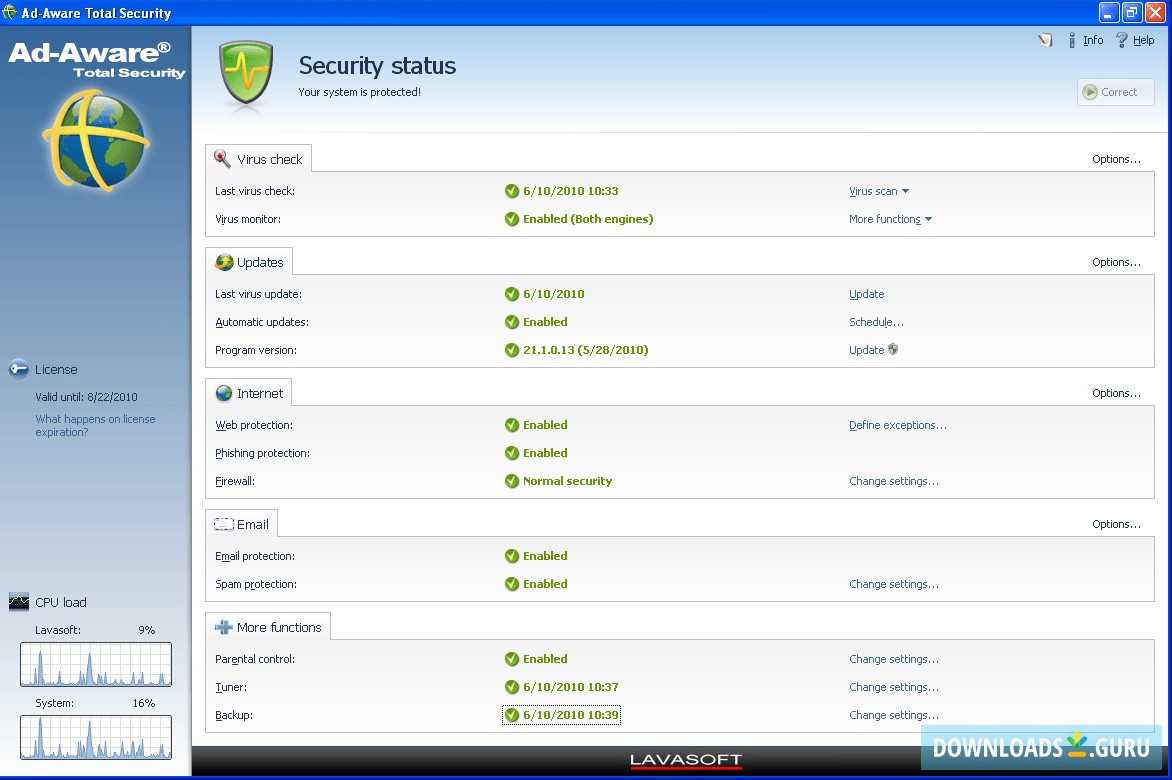Click green check icon for Parental control
The height and width of the screenshot is (780, 1172).
point(511,659)
